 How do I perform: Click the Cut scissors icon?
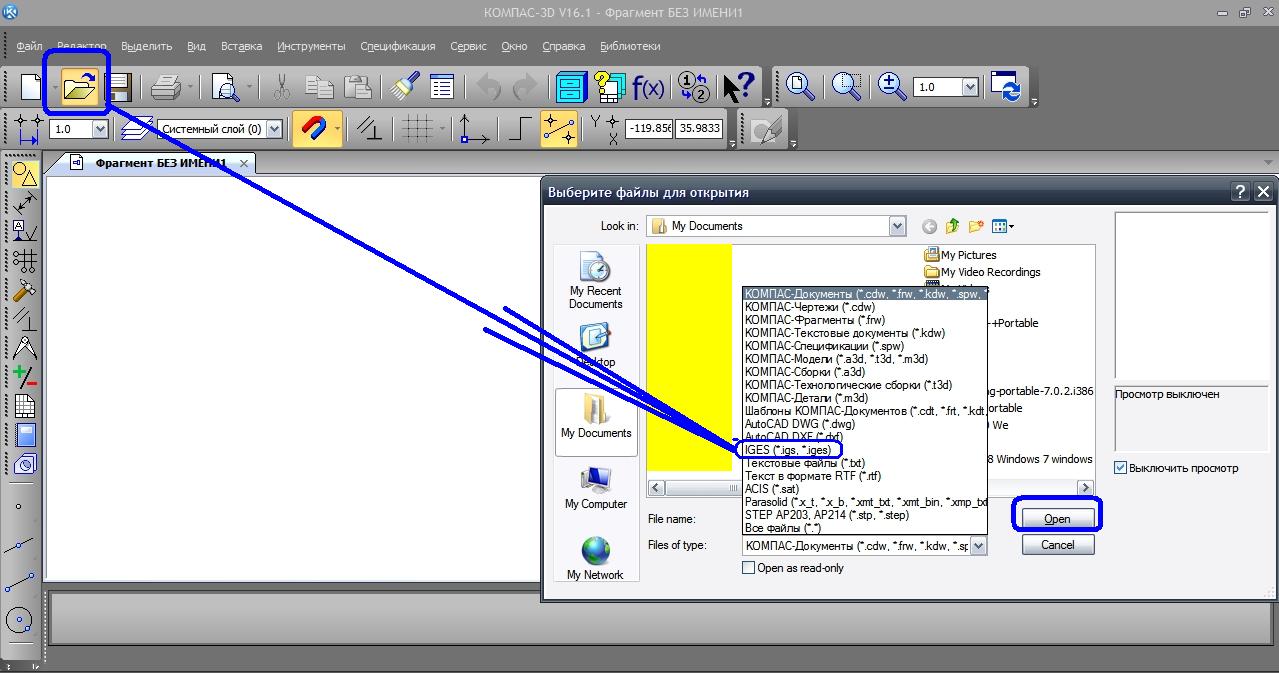point(282,87)
